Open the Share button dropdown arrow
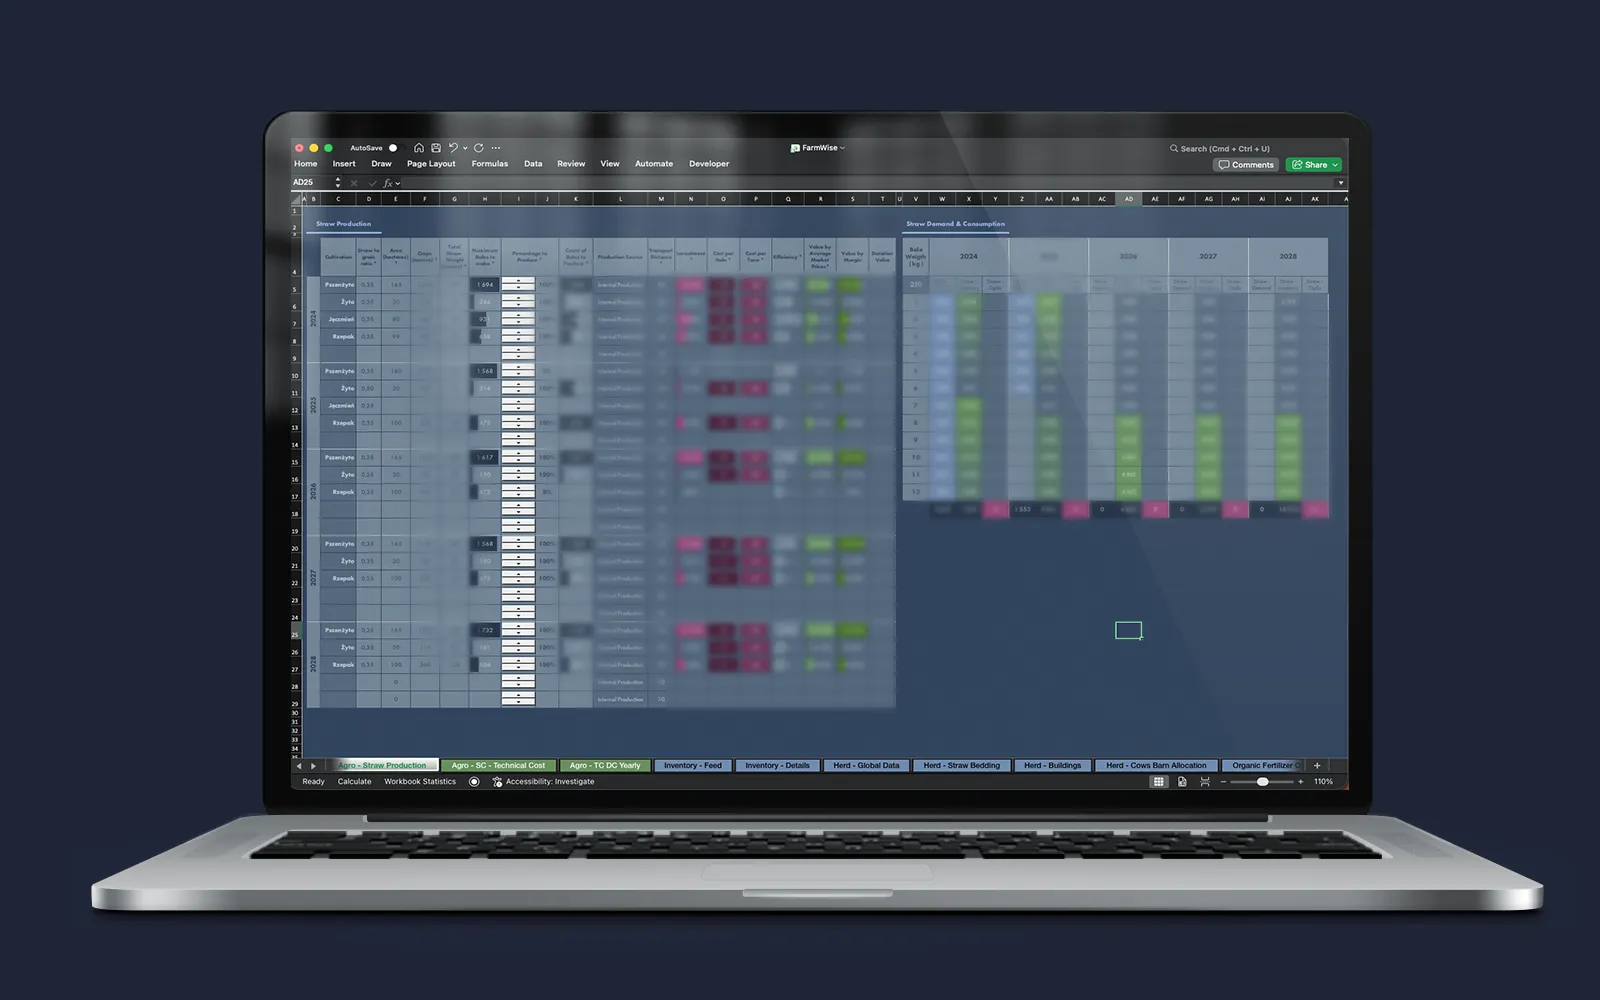Viewport: 1600px width, 1000px height. [1335, 165]
